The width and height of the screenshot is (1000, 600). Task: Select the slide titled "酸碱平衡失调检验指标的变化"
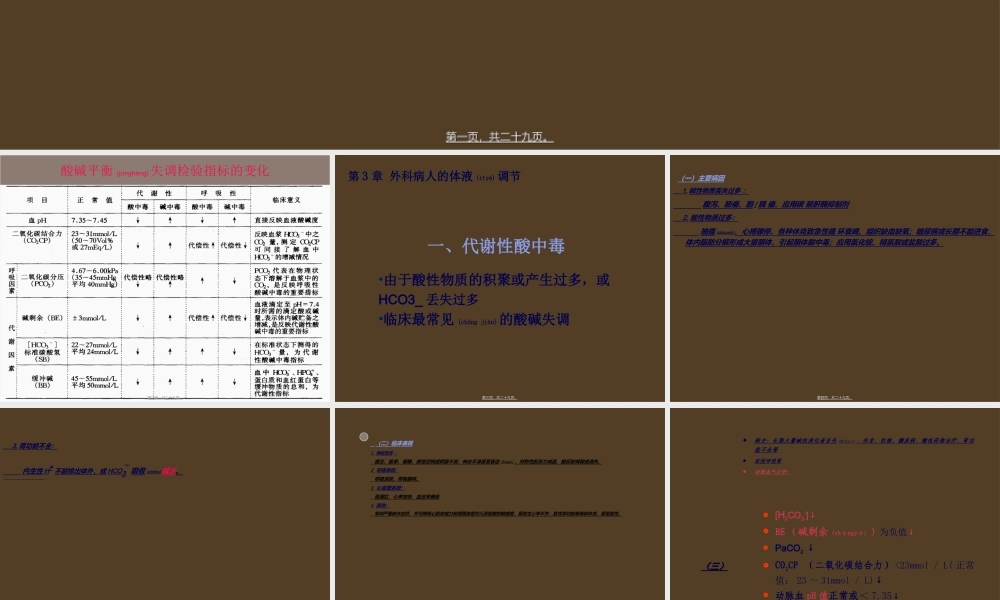(x=165, y=170)
